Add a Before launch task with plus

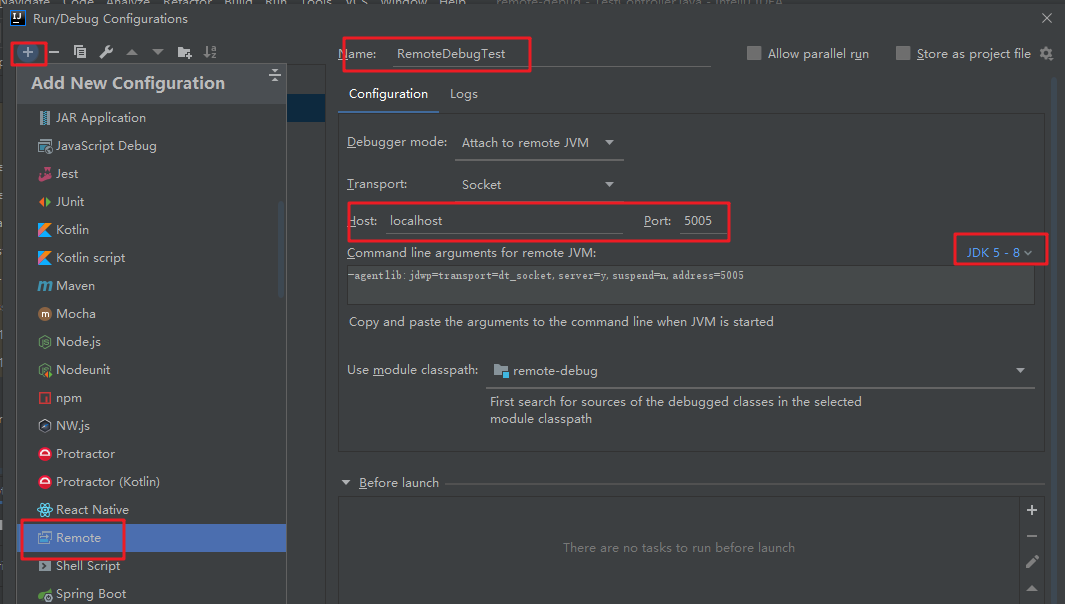tap(1032, 510)
